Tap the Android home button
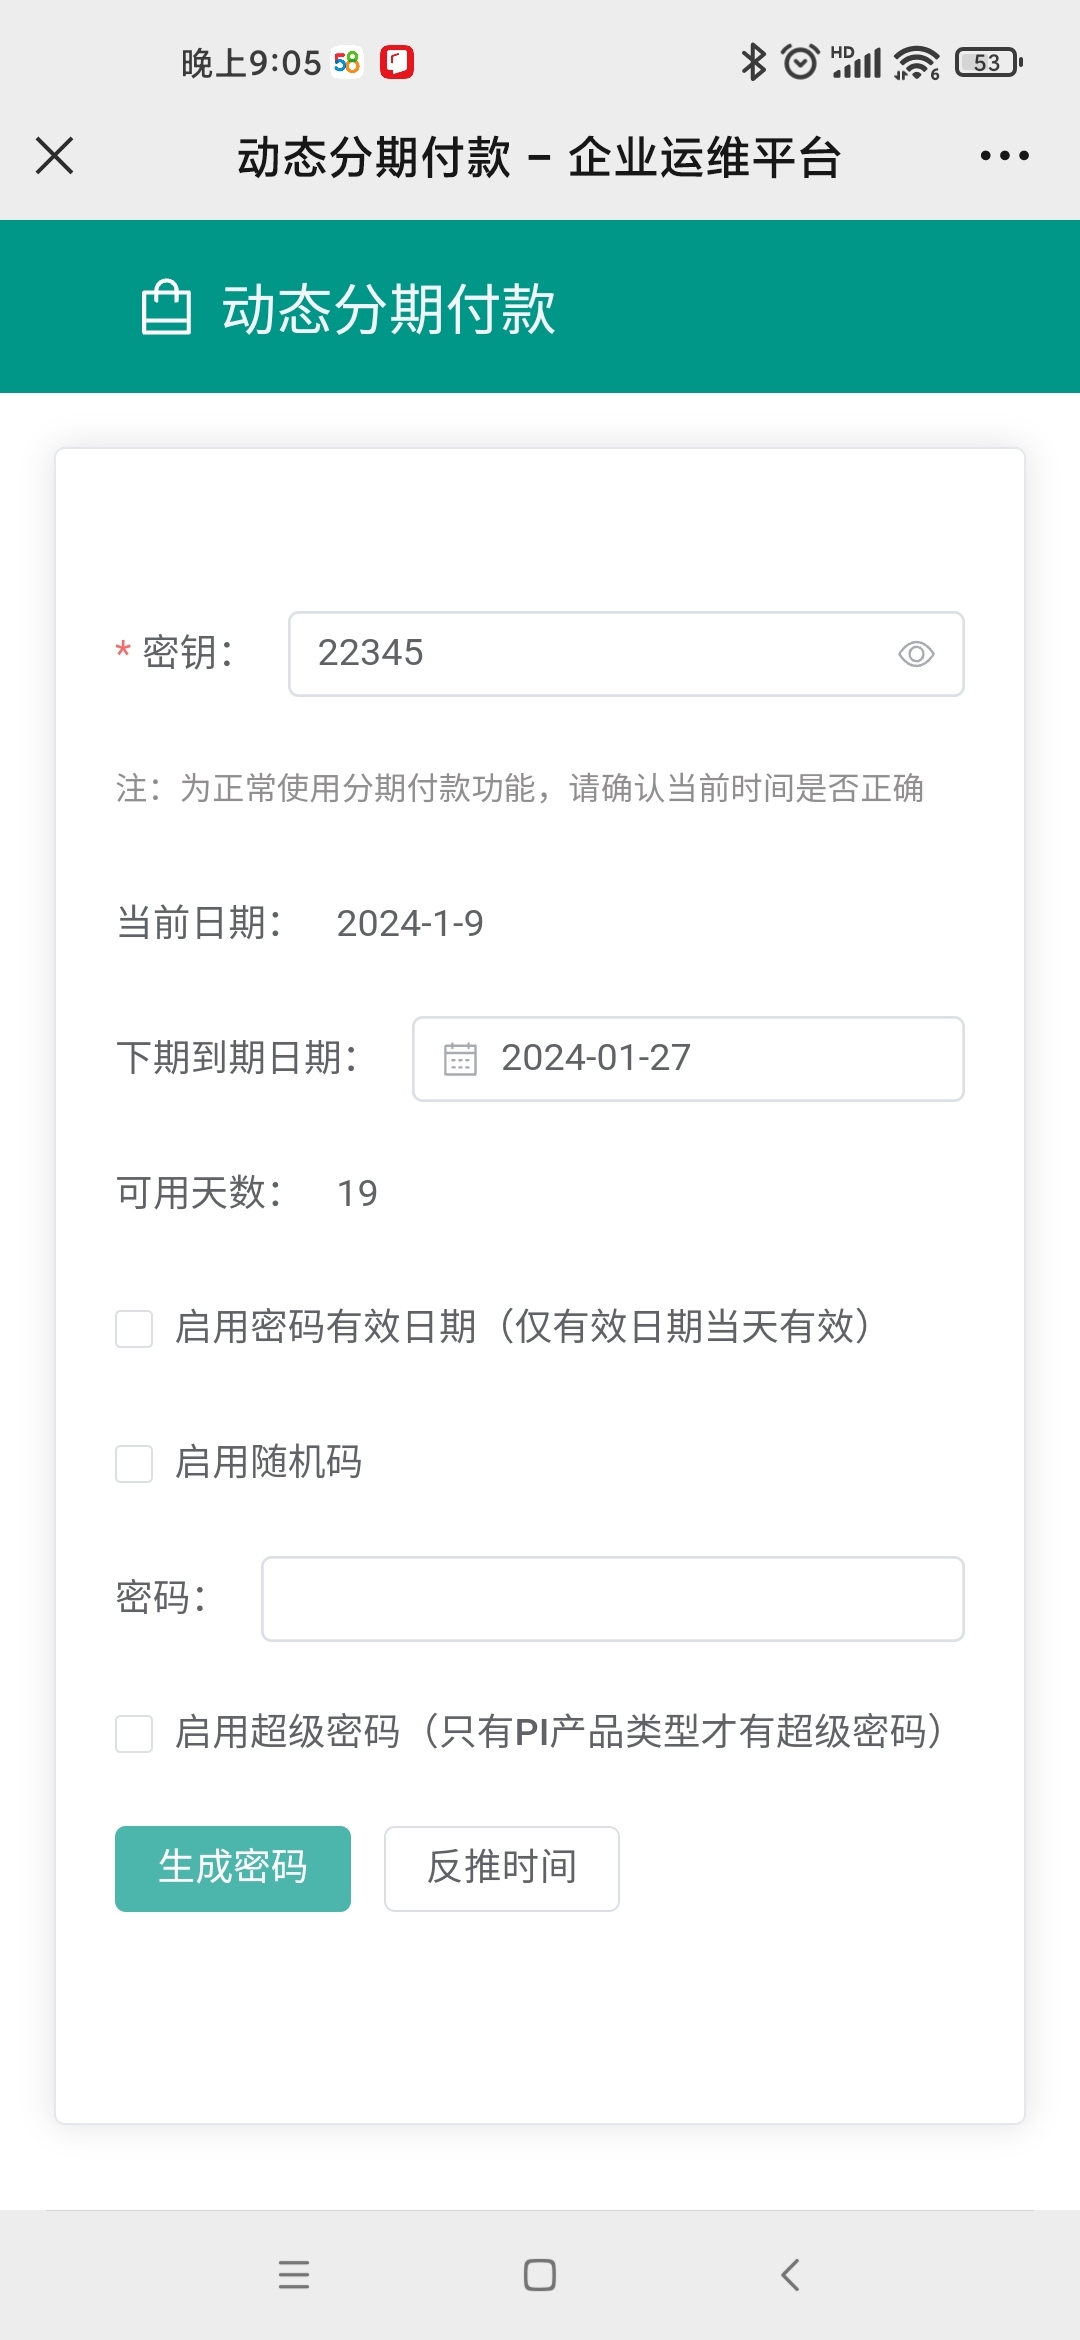Image resolution: width=1080 pixels, height=2340 pixels. [x=540, y=2275]
